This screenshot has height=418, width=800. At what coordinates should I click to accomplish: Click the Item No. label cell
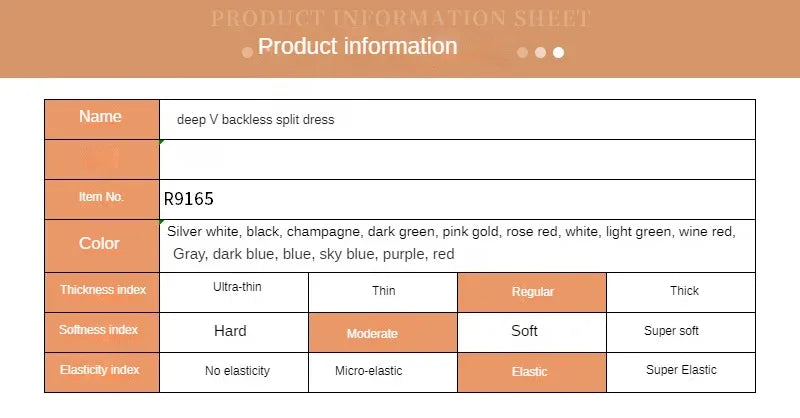(102, 200)
